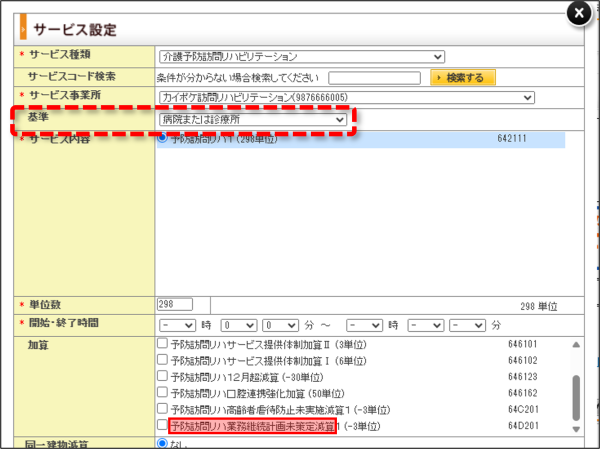This screenshot has height=449, width=600.
Task: Open the start hour dropdown
Action: [x=178, y=325]
